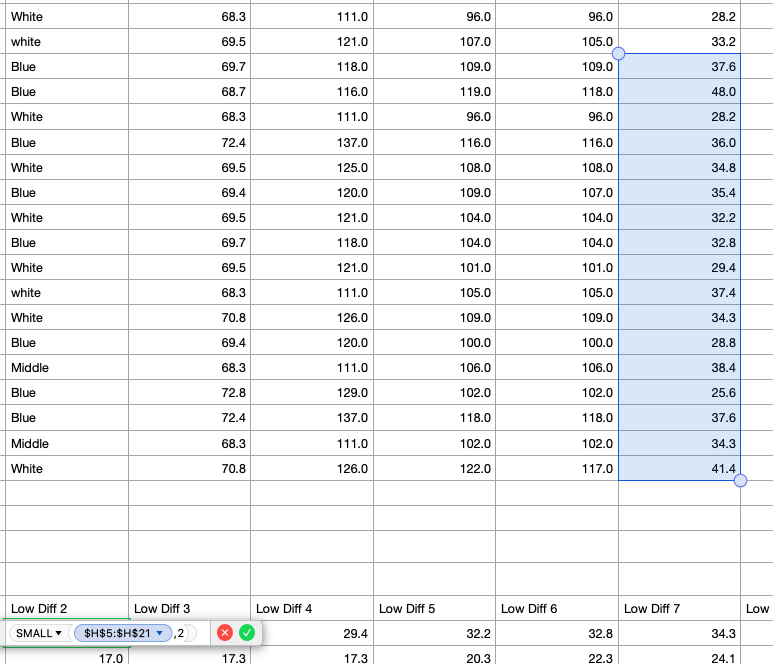This screenshot has height=664, width=773.
Task: Click the ,2 argument in the formula
Action: 179,633
